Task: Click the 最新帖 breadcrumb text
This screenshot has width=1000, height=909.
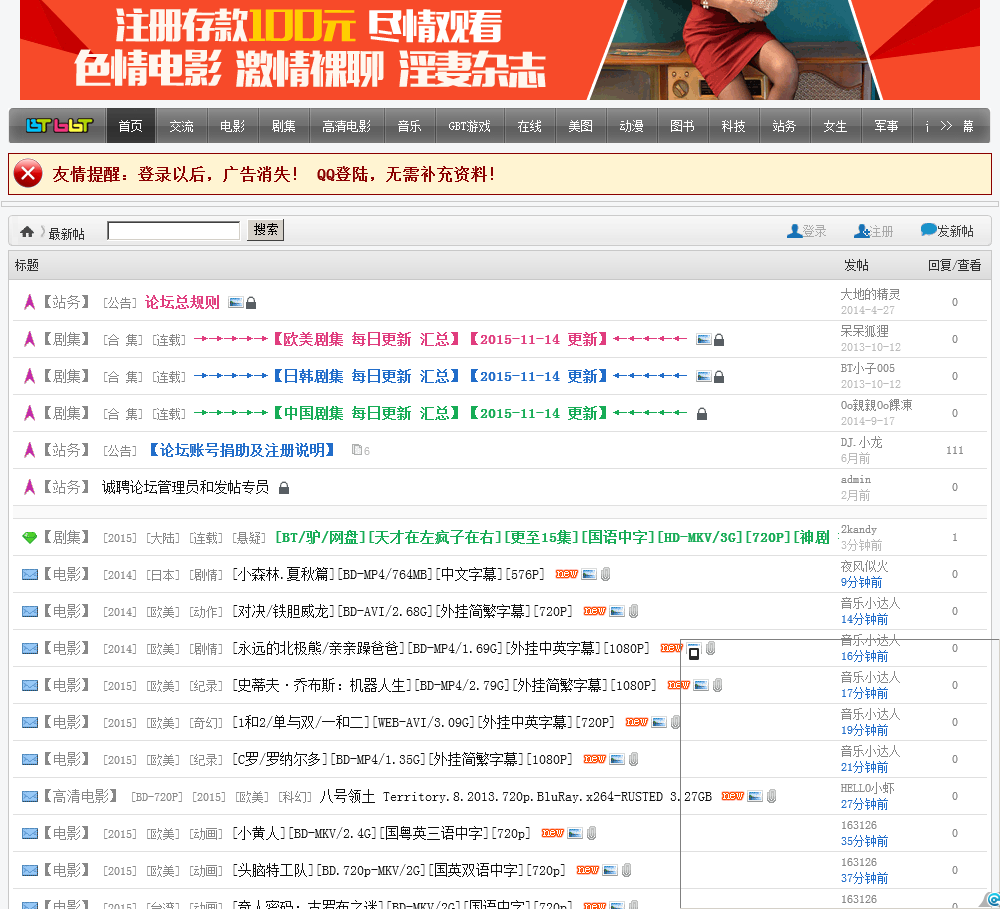Action: [x=66, y=234]
